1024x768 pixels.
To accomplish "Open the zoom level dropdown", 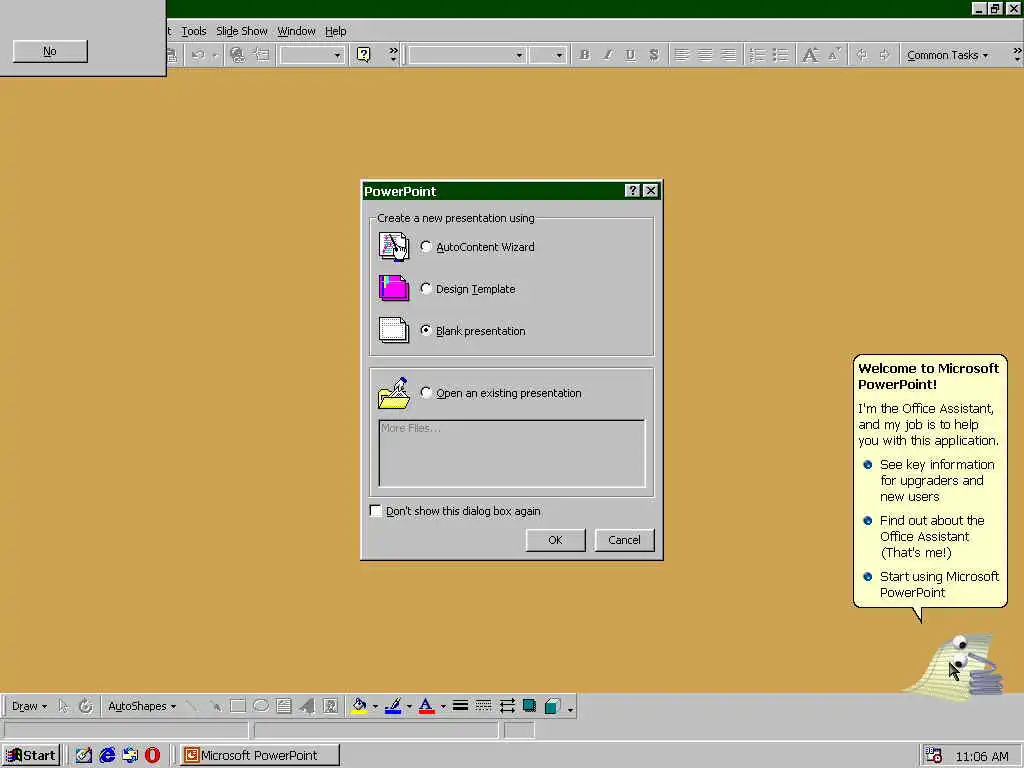I will [x=337, y=56].
